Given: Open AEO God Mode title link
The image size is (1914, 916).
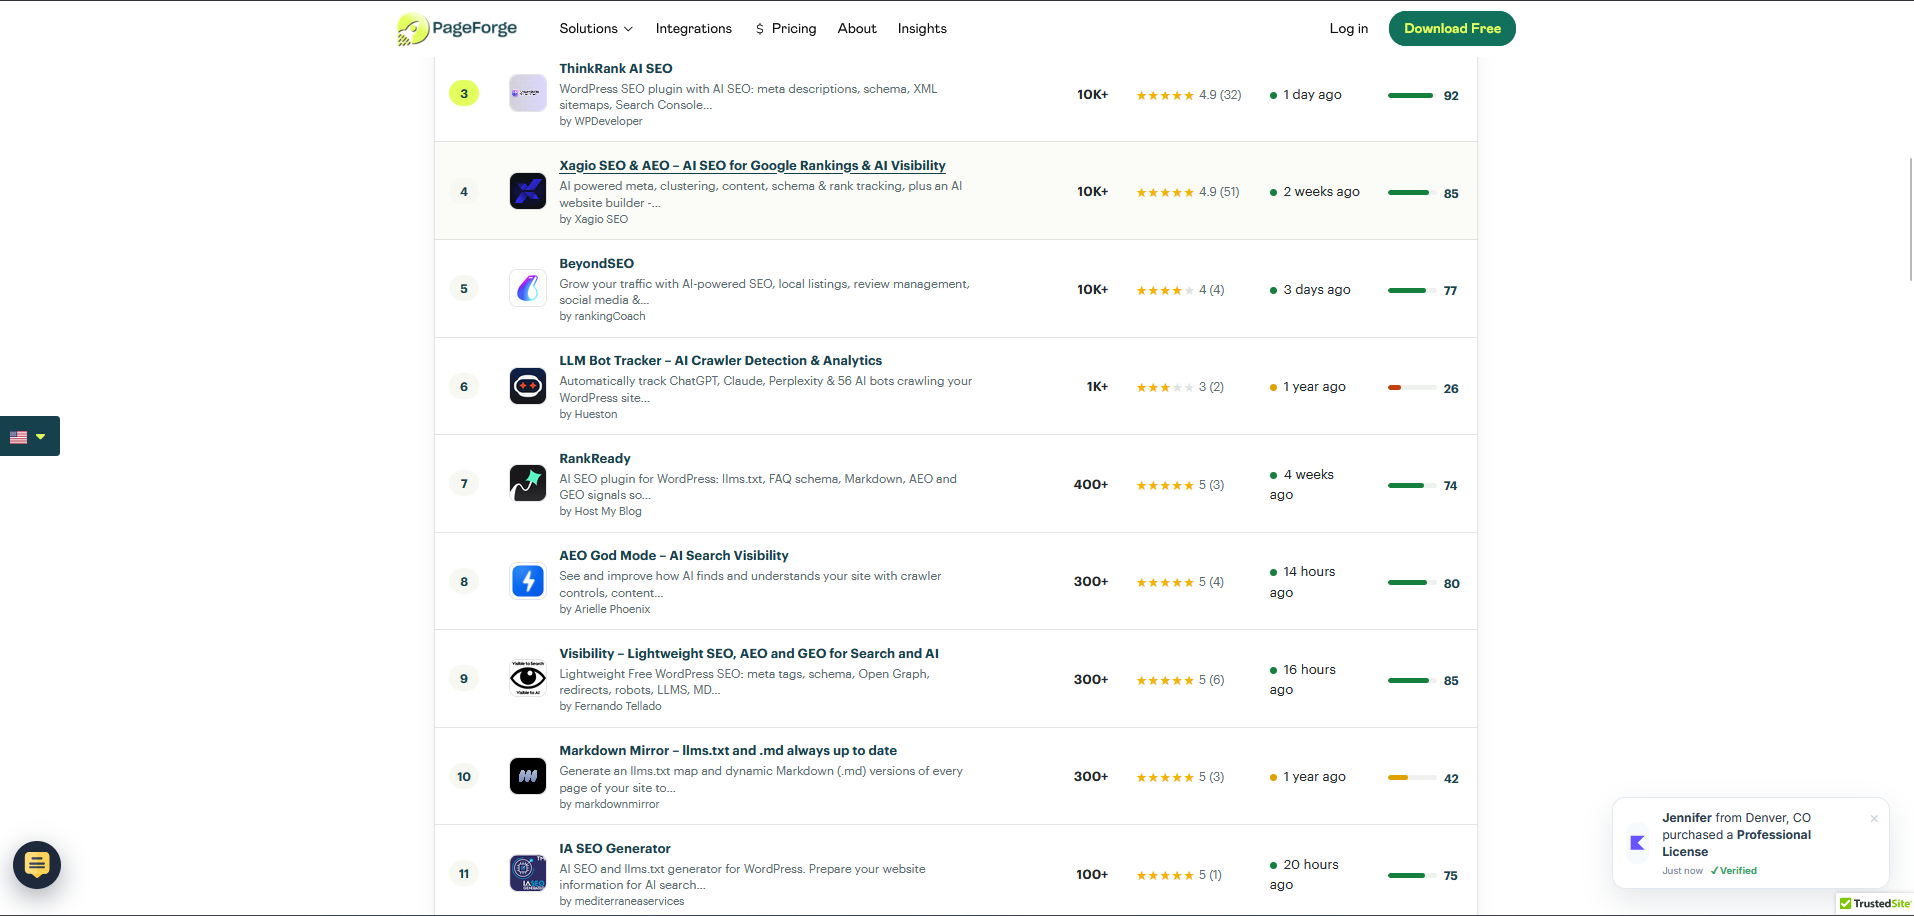Looking at the screenshot, I should (x=674, y=556).
